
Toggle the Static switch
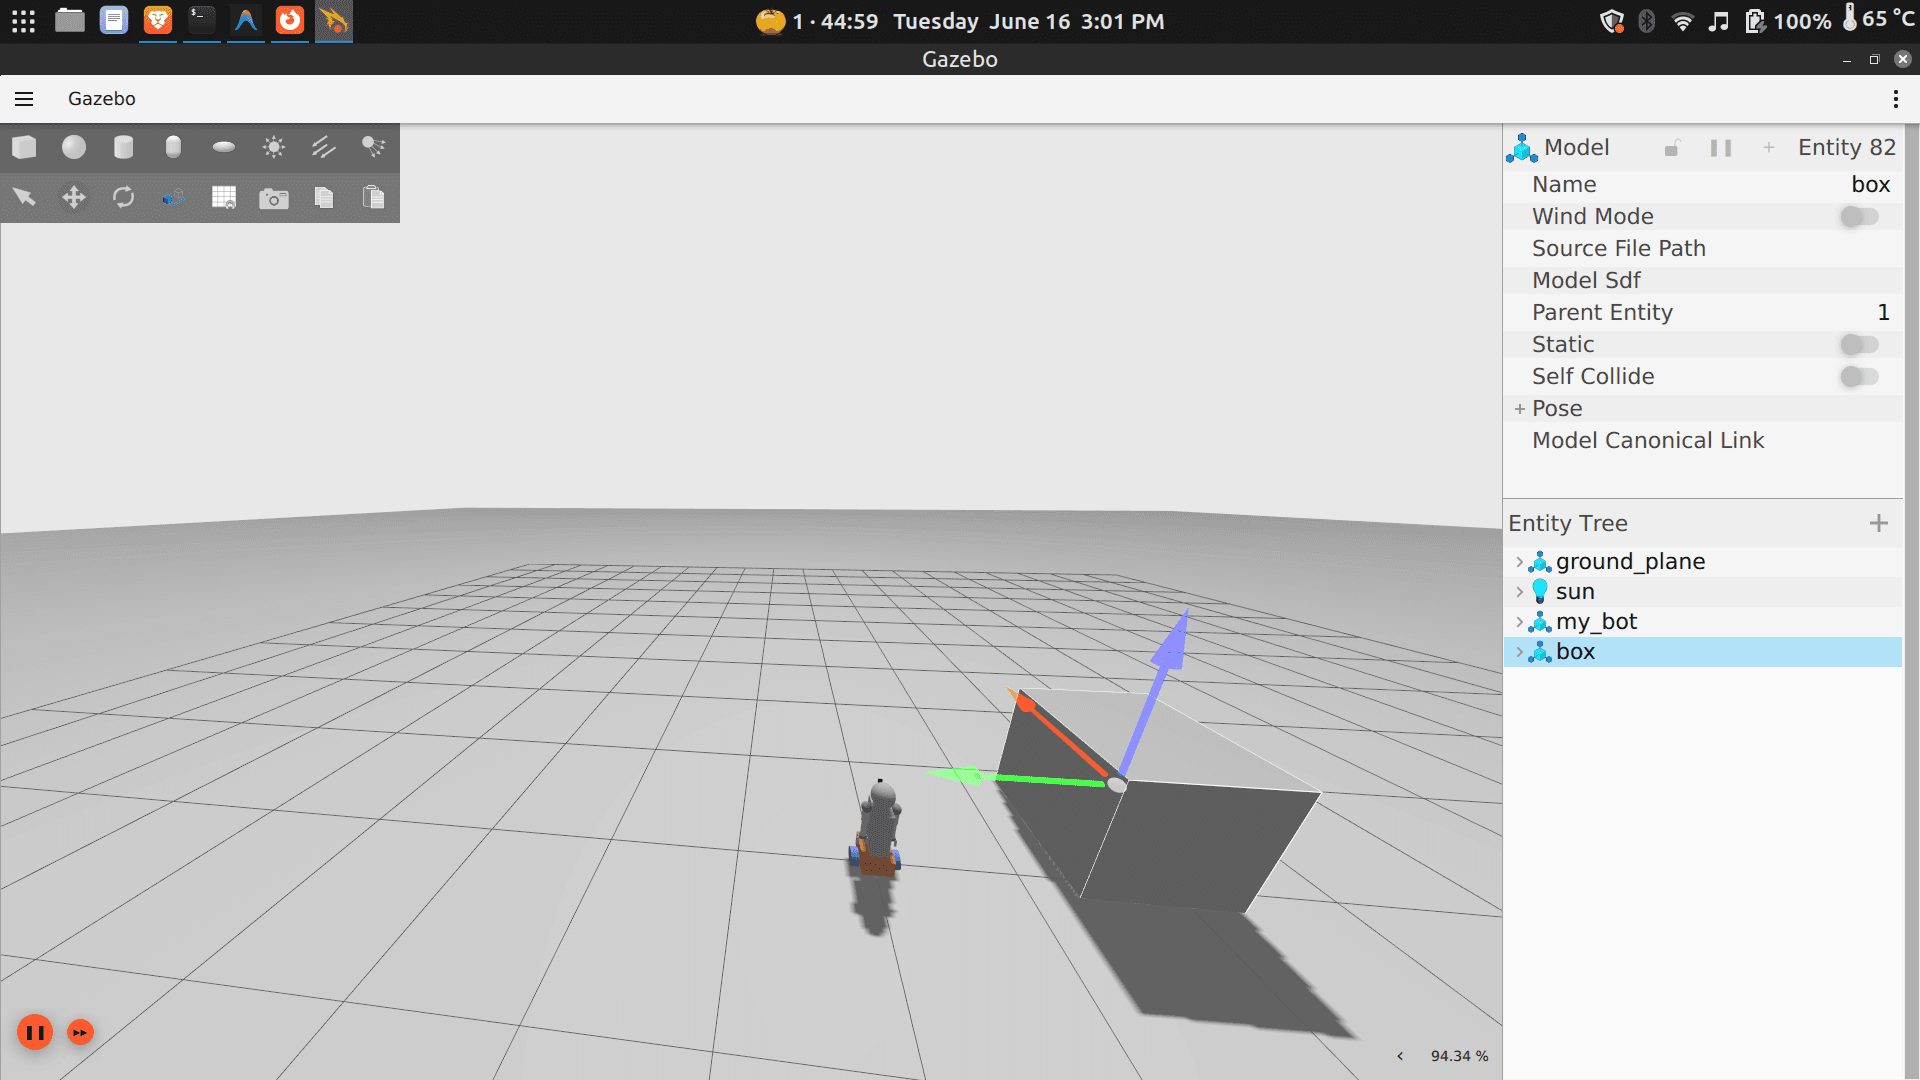pos(1859,344)
